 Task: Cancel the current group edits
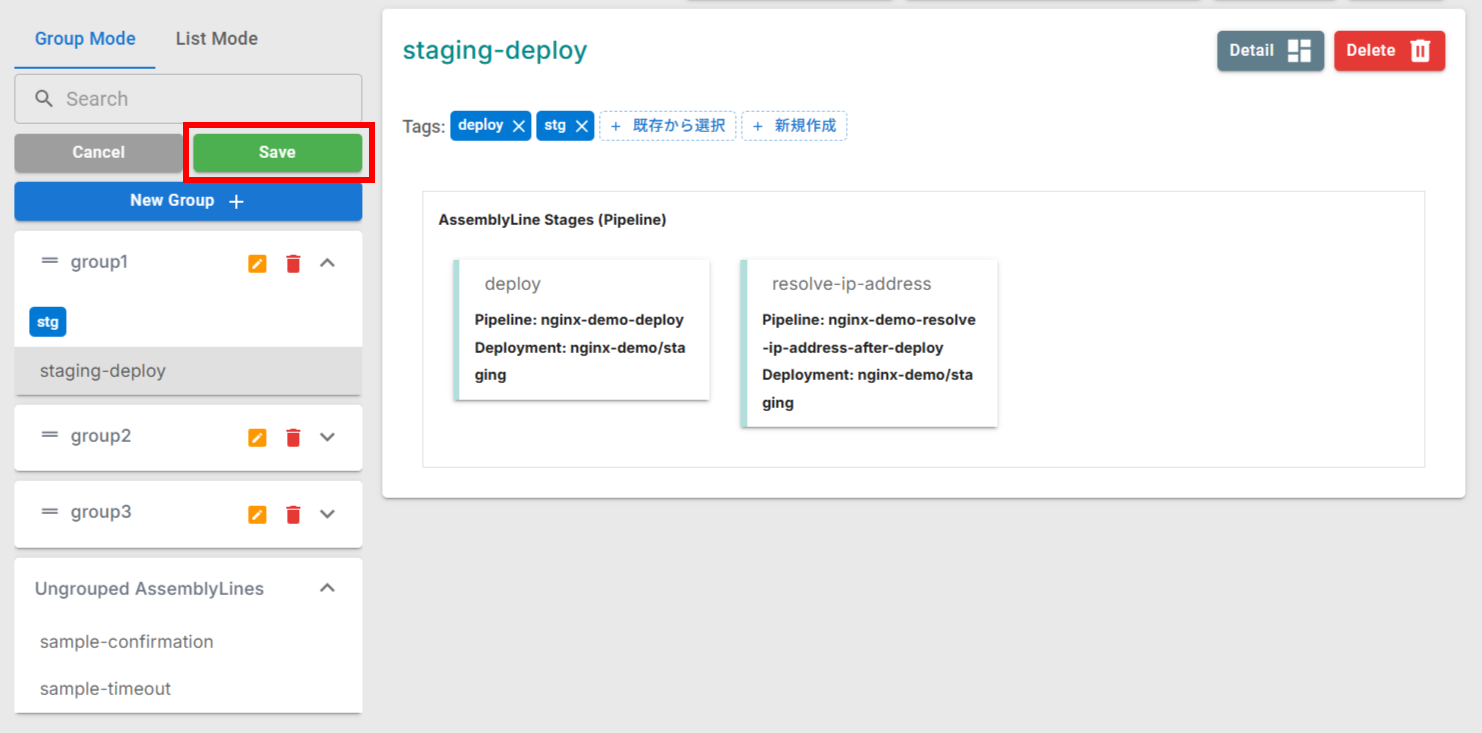point(98,152)
